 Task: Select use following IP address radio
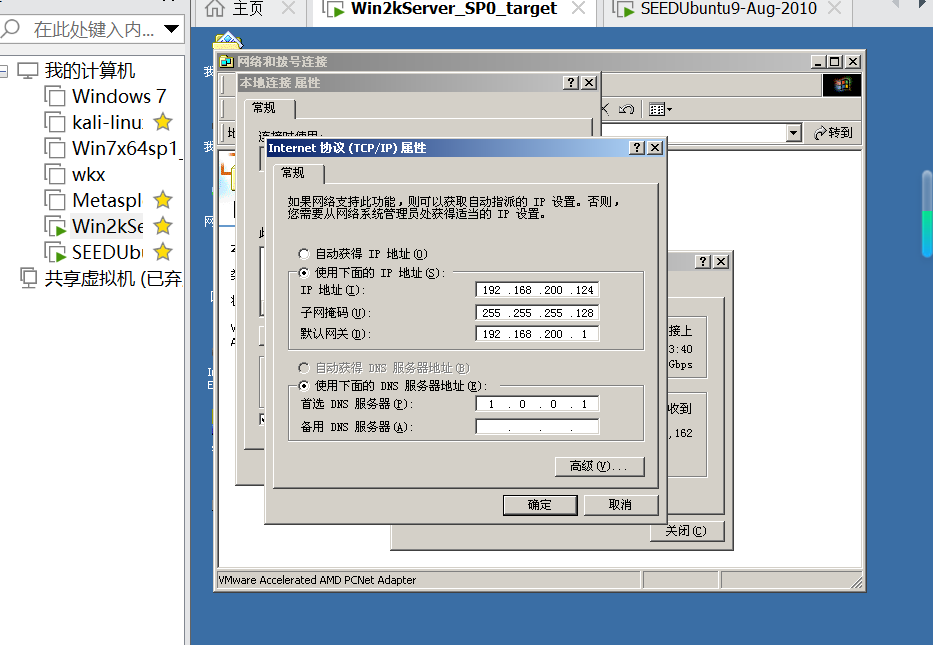coord(303,273)
